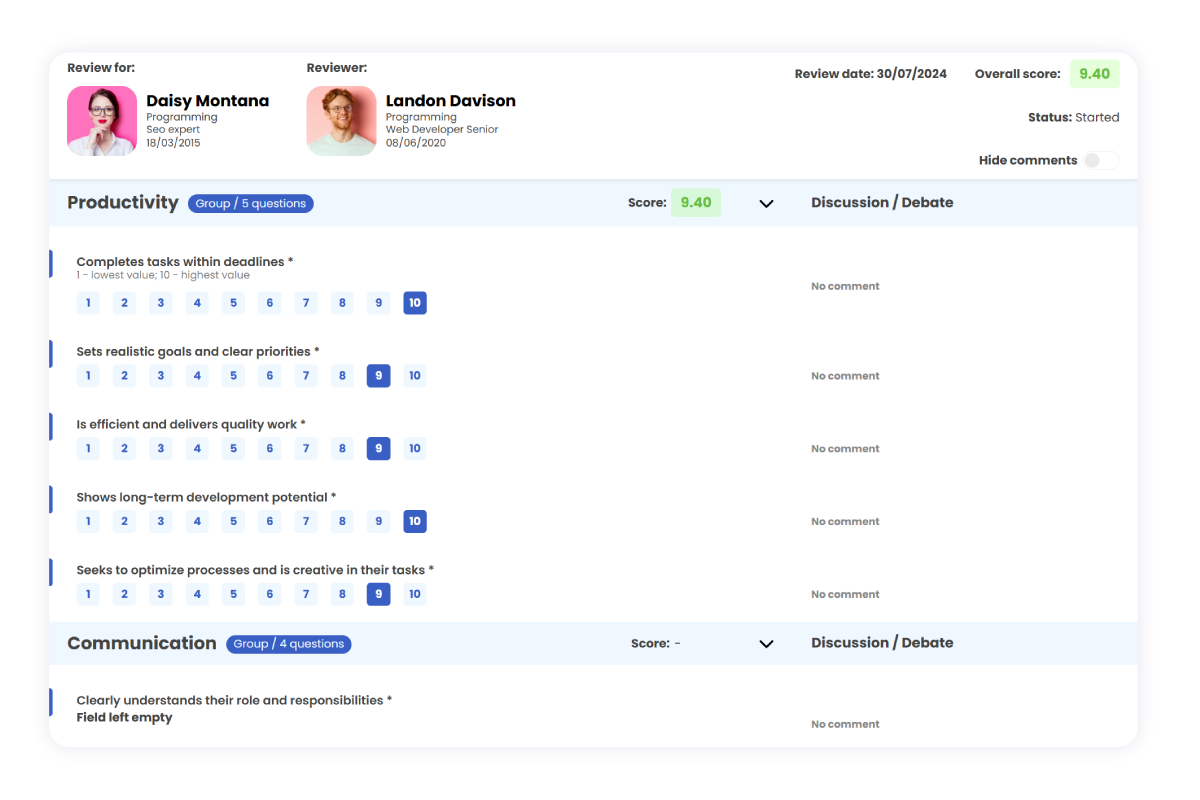
Task: Select rating 10 for 'Shows long-term development potential'
Action: click(415, 521)
